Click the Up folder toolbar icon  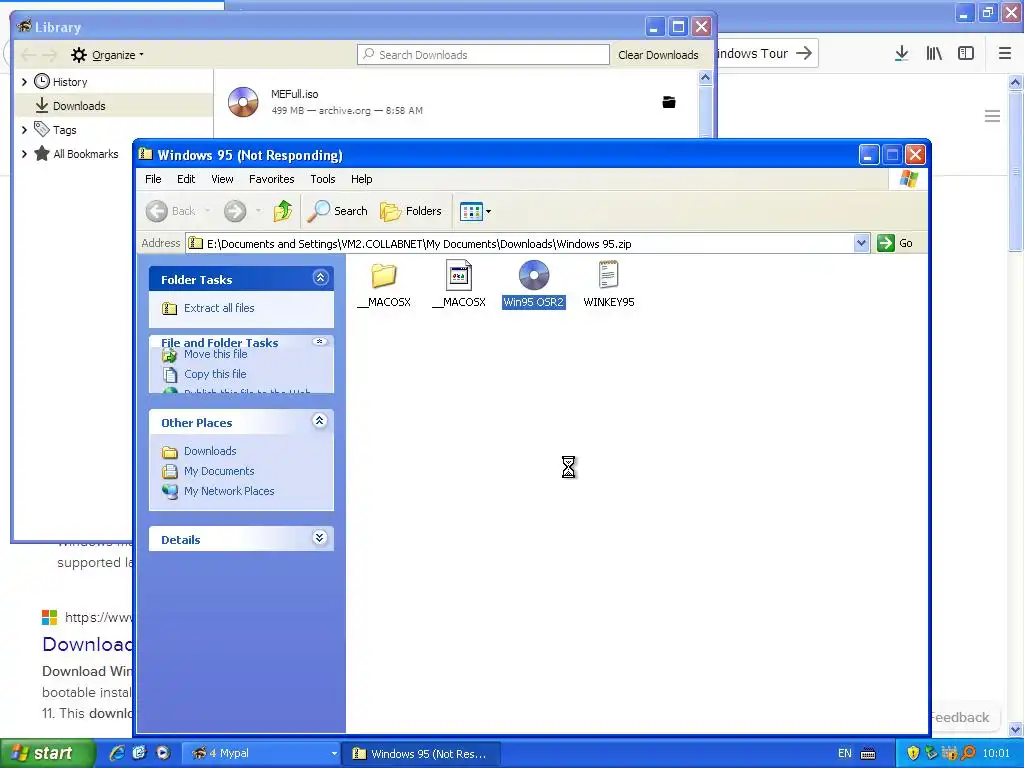(282, 211)
